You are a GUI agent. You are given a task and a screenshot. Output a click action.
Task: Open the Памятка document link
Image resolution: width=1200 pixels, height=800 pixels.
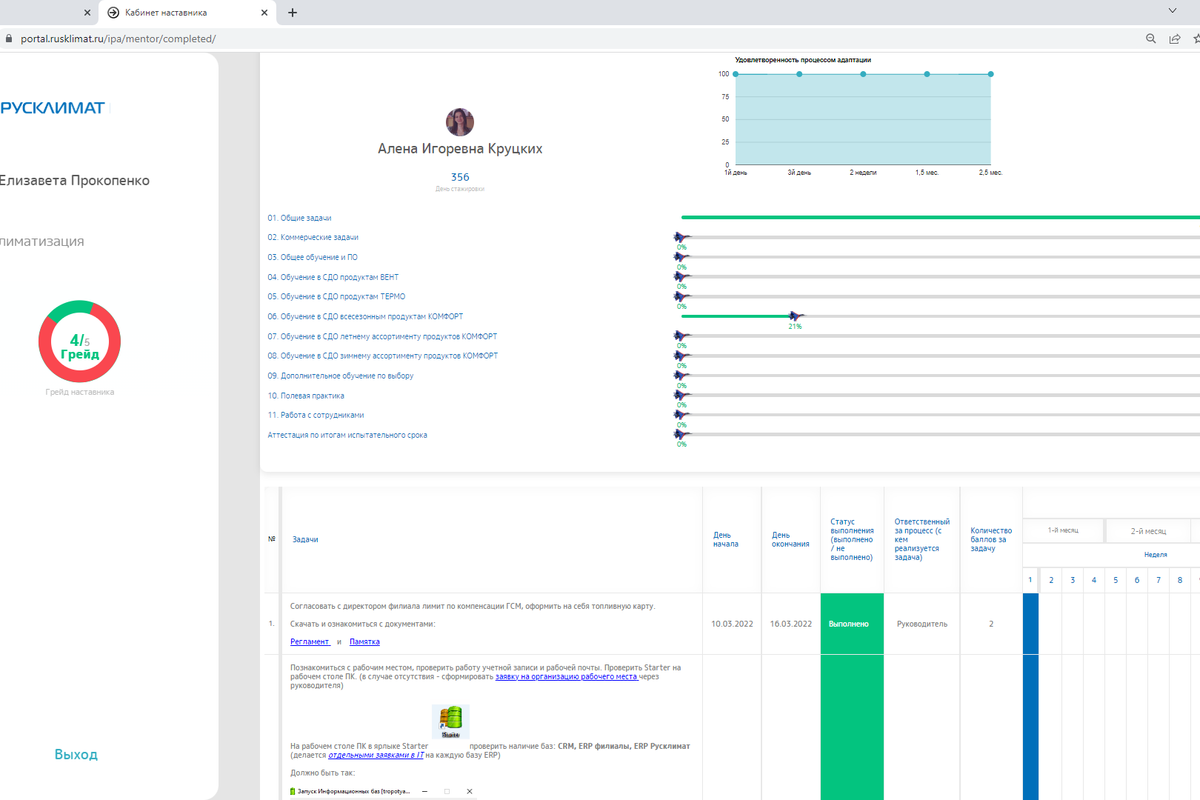(x=364, y=642)
